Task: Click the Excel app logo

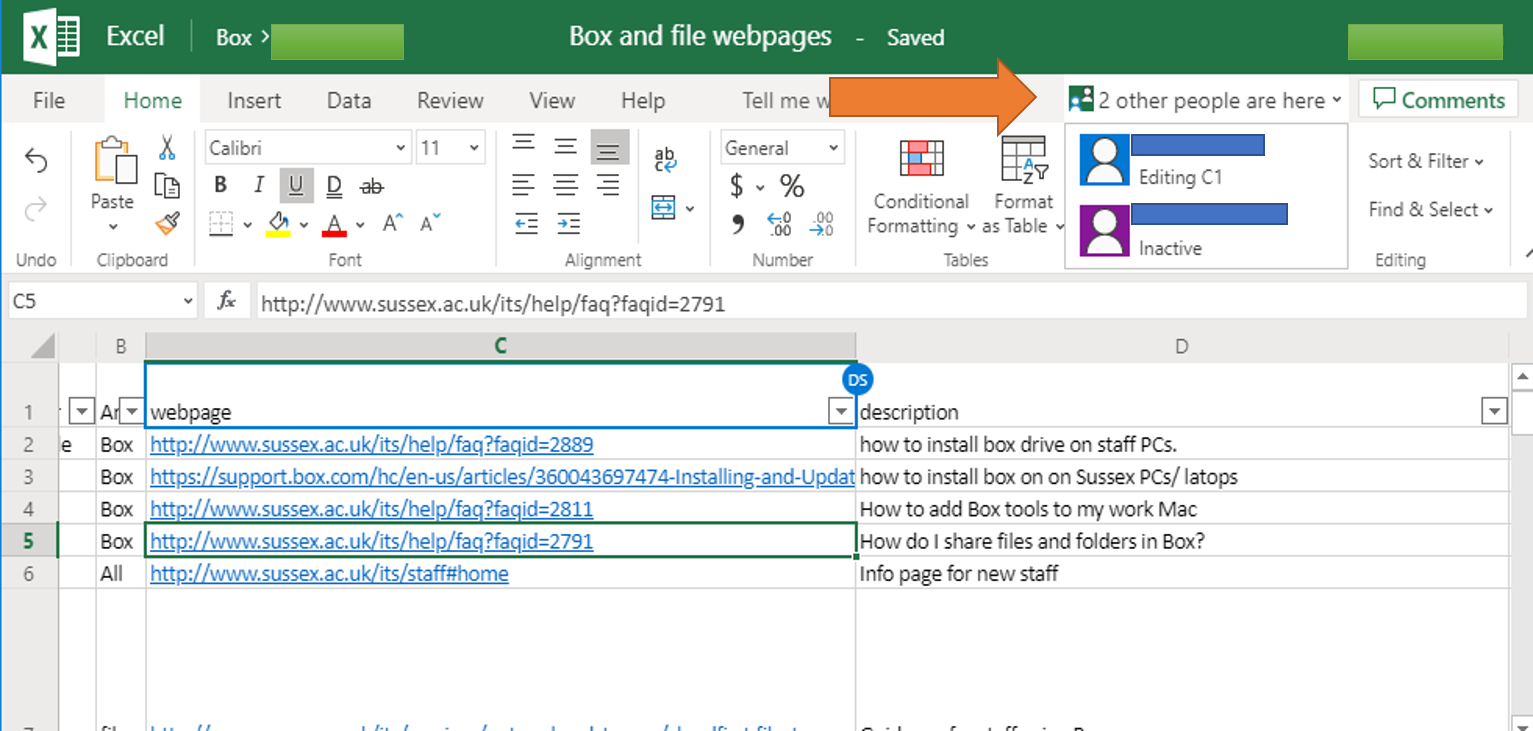Action: coord(53,38)
